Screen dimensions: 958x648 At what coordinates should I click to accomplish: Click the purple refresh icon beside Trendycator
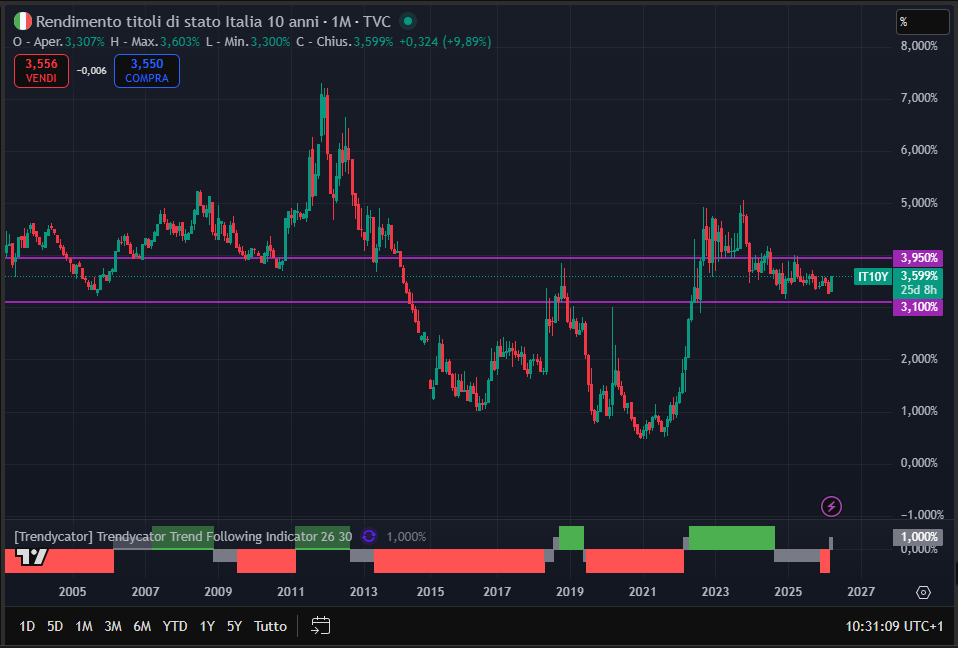pyautogui.click(x=368, y=536)
